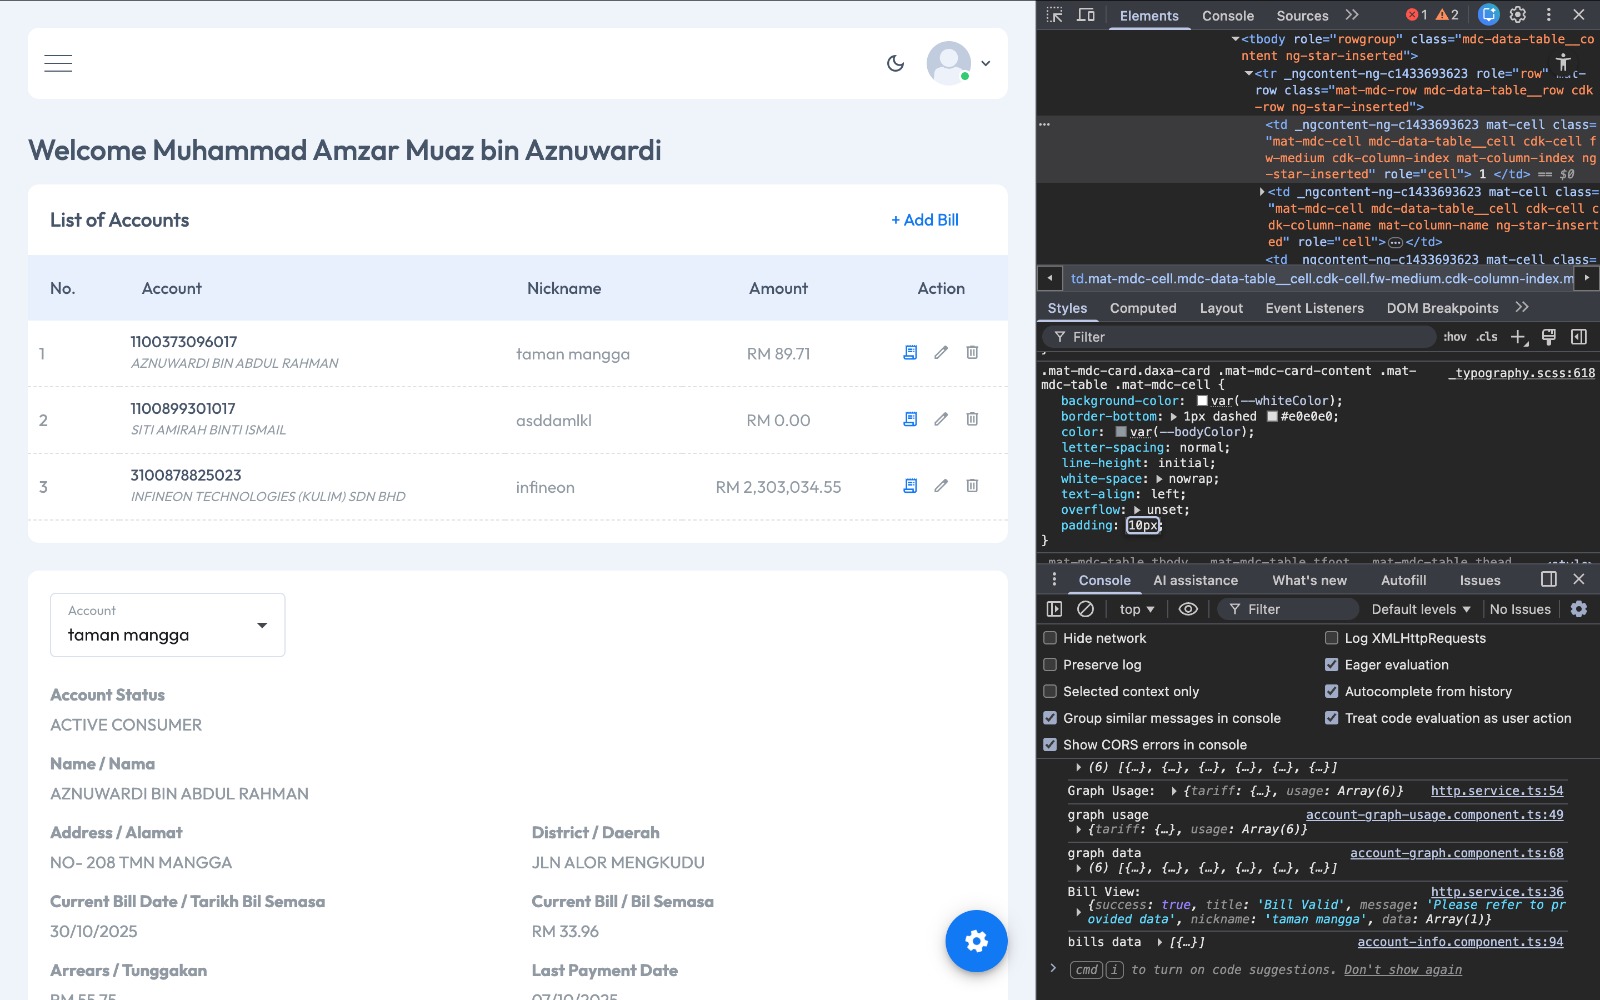The height and width of the screenshot is (1000, 1600).
Task: Switch to top Console tab in DevTools
Action: click(x=1228, y=16)
